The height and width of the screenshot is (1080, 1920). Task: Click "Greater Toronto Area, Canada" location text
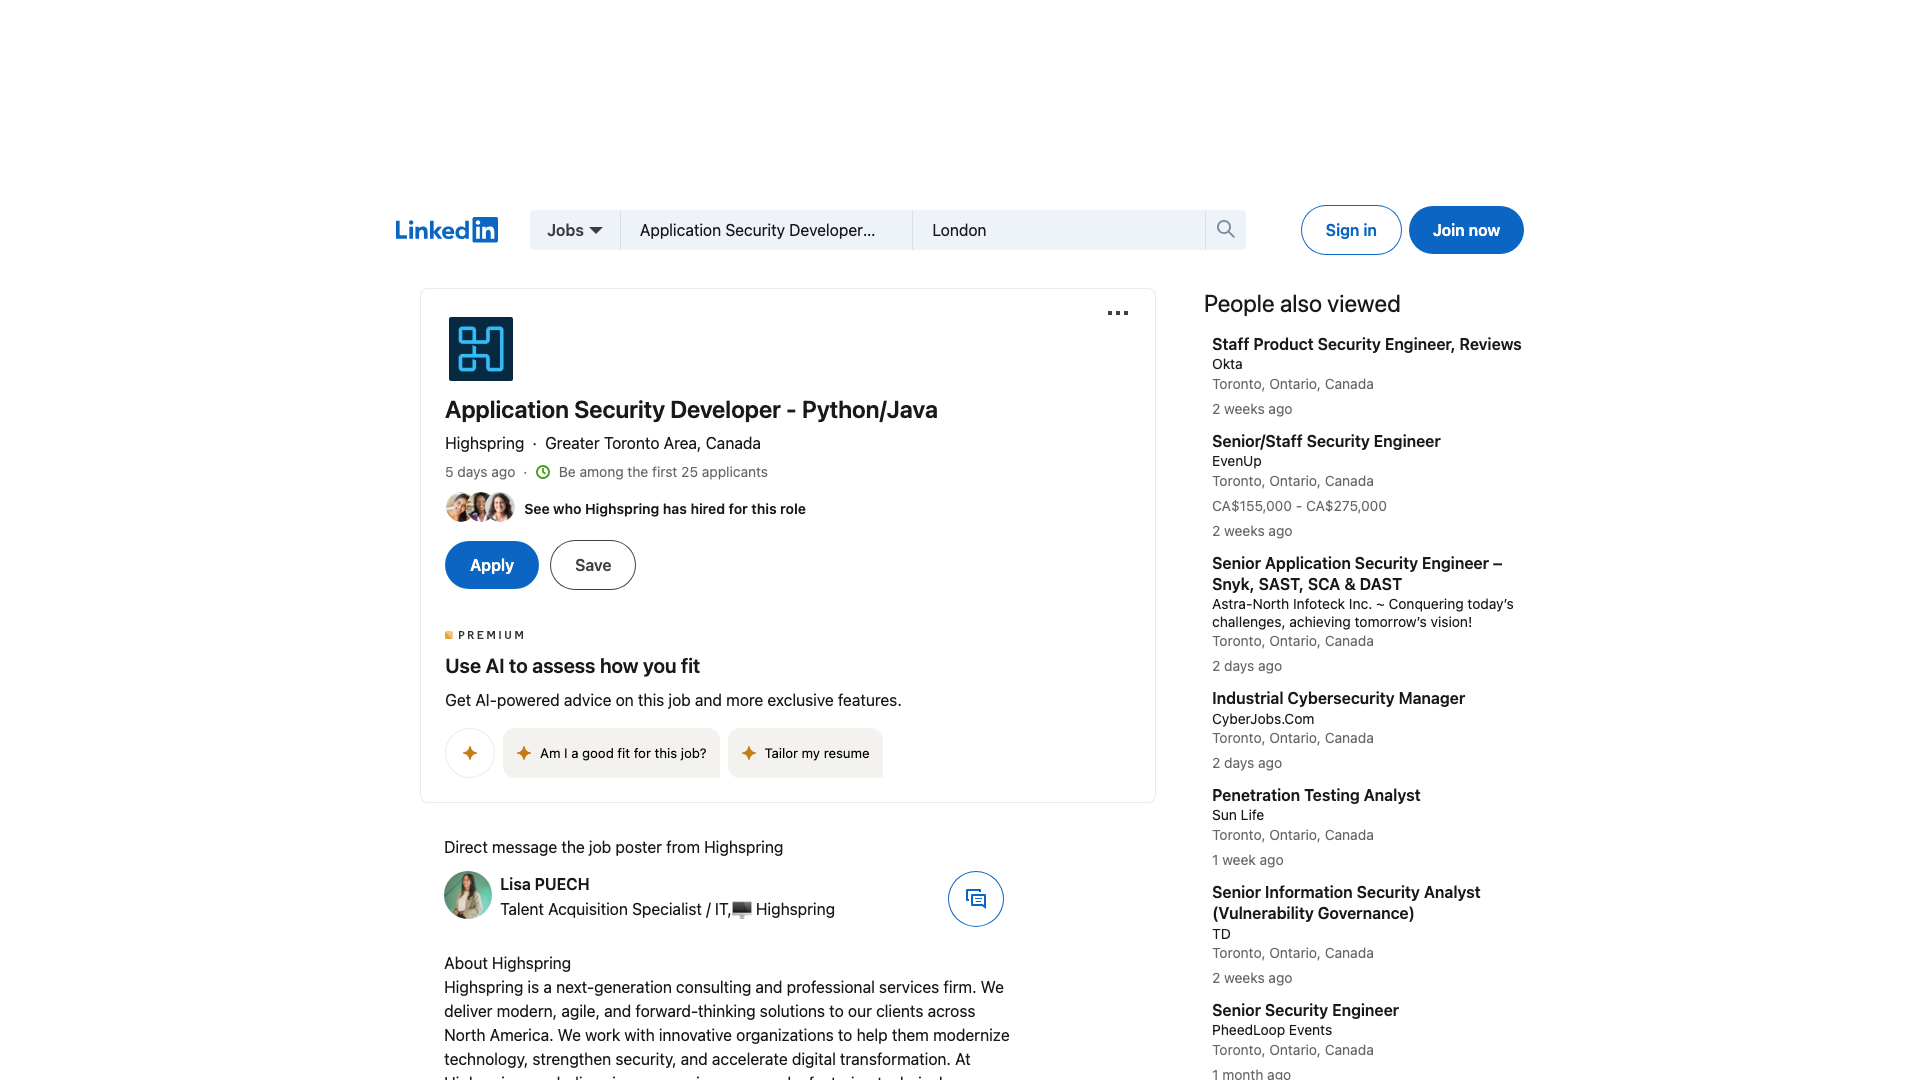tap(653, 443)
